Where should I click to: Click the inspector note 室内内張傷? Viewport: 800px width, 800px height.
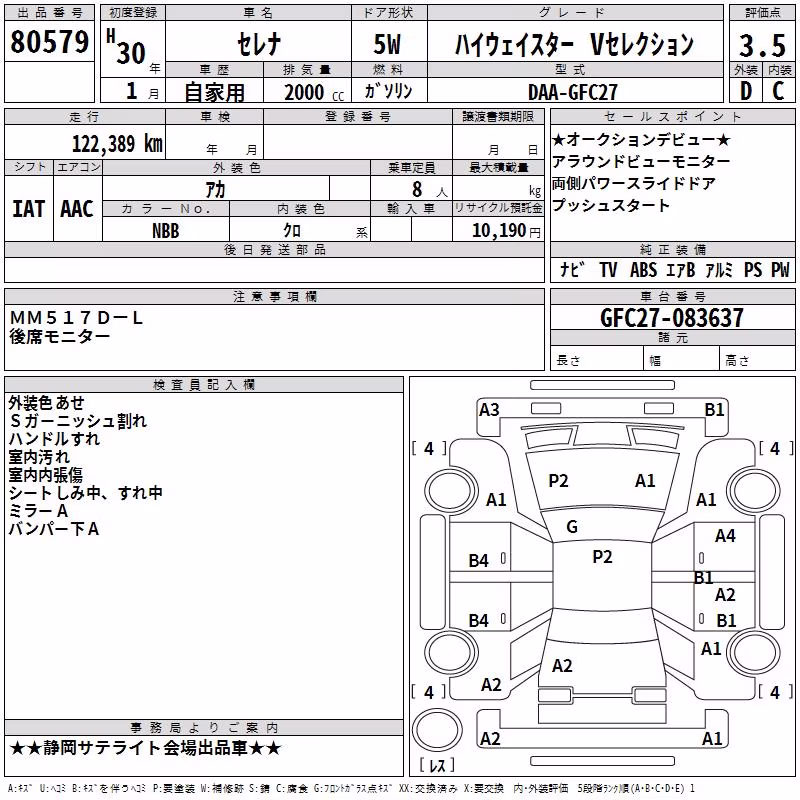[x=45, y=474]
